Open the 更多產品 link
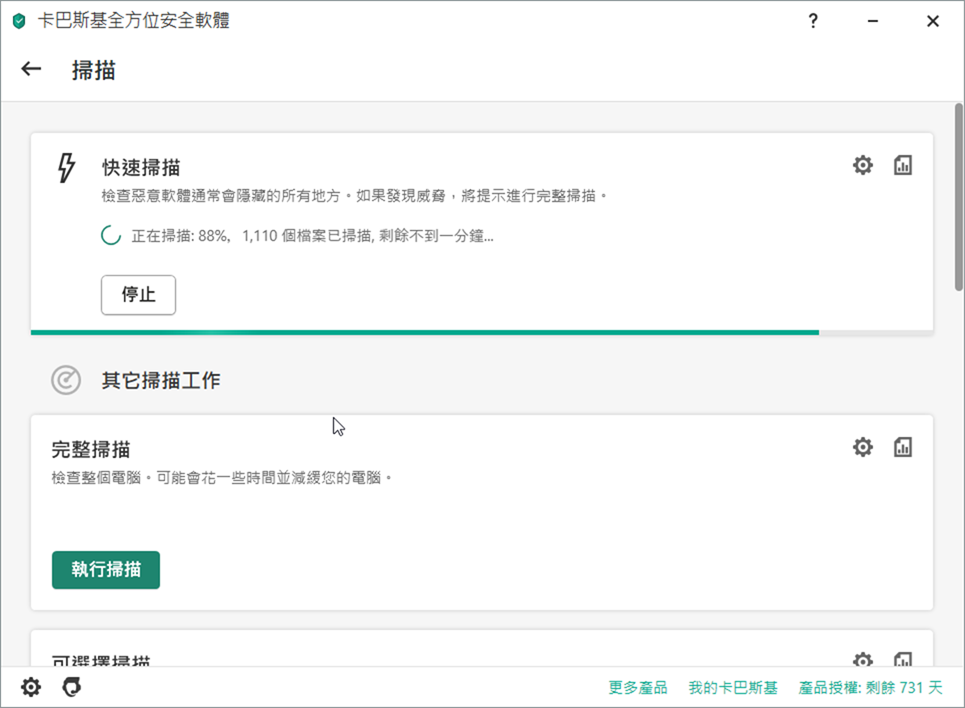 tap(637, 688)
